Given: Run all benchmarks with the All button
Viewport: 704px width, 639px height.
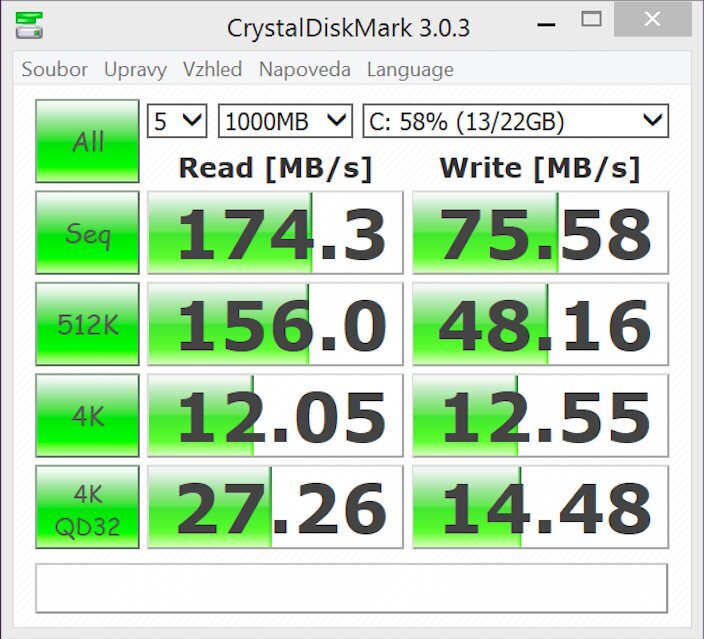Looking at the screenshot, I should tap(87, 141).
